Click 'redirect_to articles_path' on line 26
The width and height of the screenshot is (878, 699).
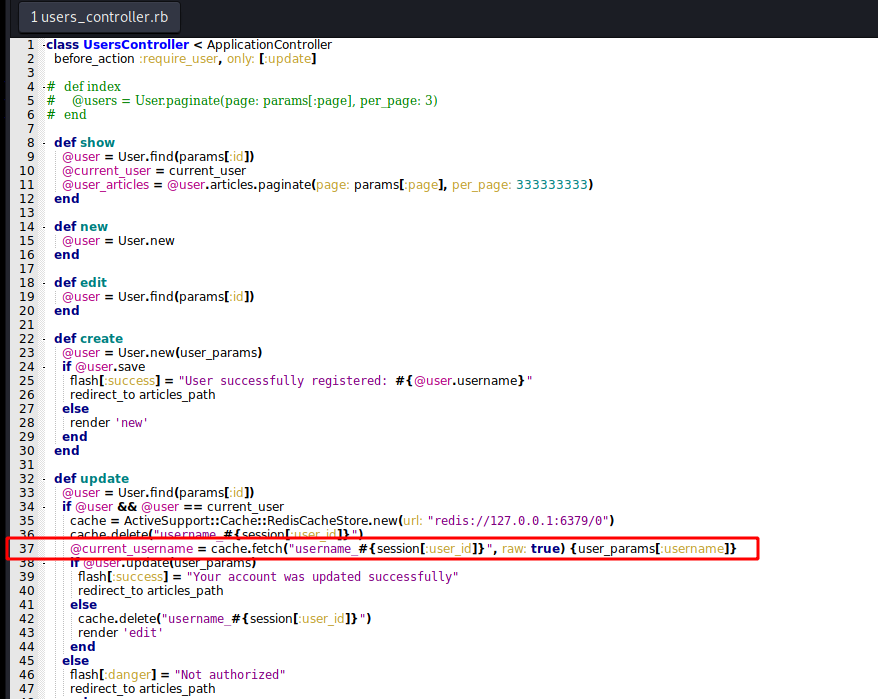coord(143,395)
